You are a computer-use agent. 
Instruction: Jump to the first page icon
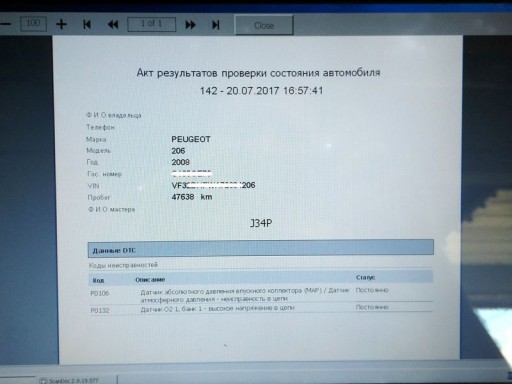(x=87, y=24)
